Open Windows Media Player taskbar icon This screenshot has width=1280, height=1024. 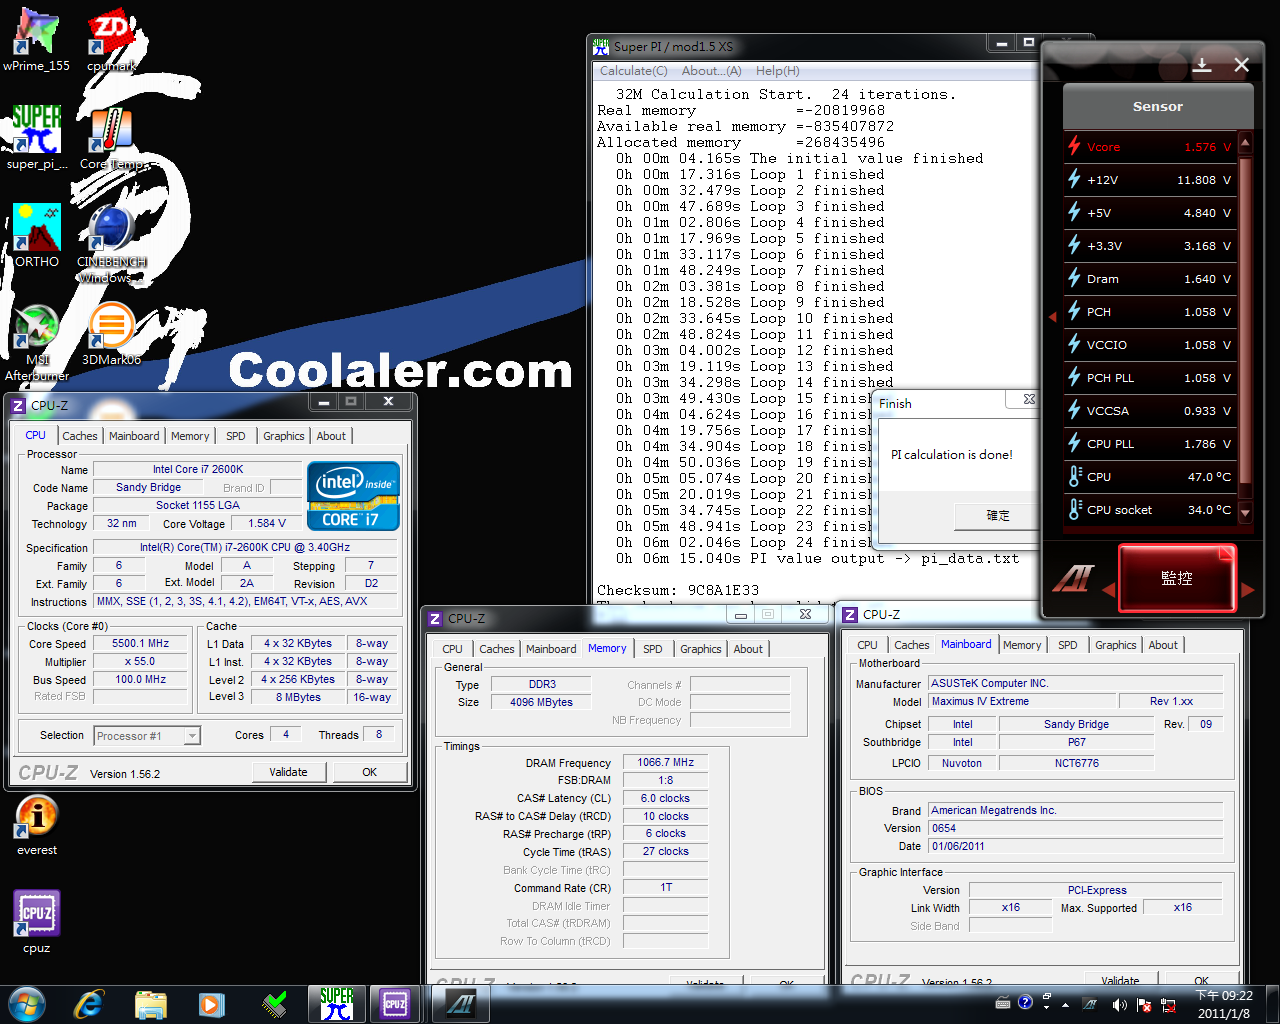pos(211,1003)
